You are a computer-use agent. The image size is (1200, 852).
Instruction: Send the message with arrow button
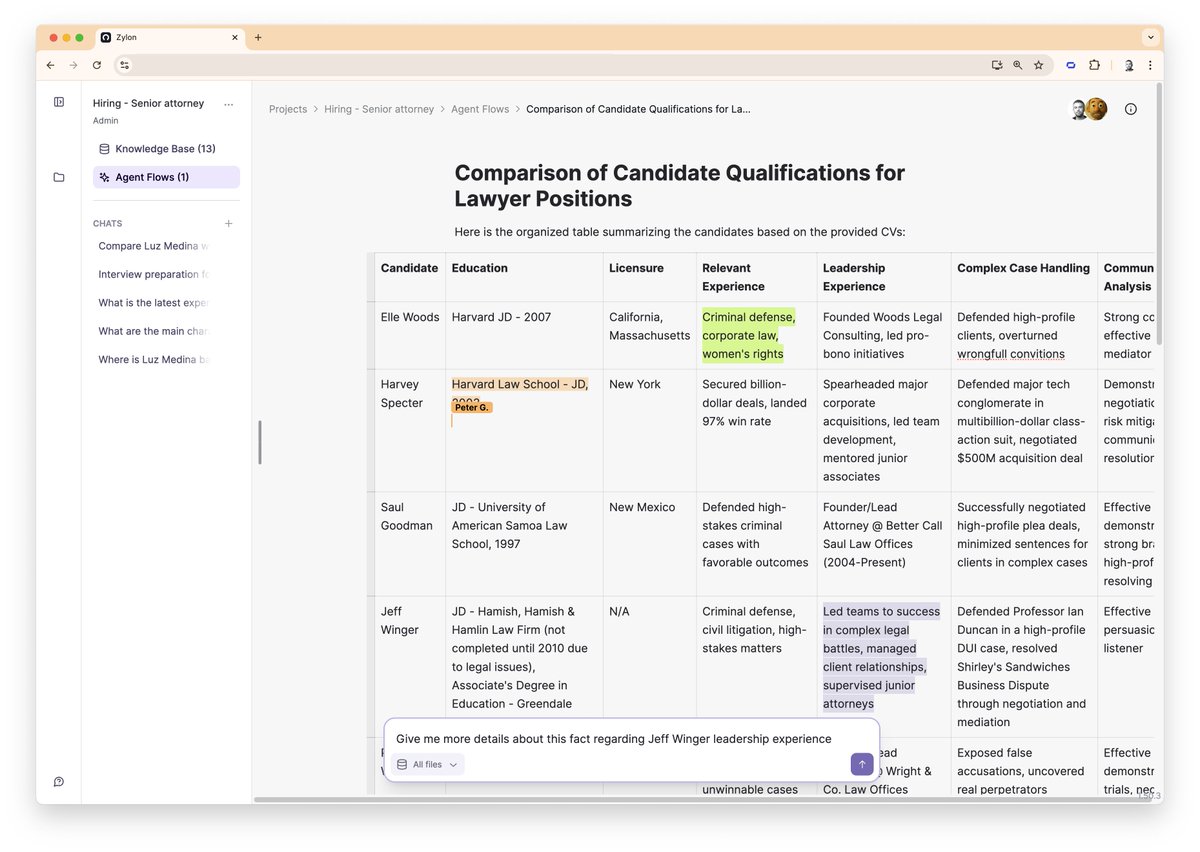pos(862,764)
